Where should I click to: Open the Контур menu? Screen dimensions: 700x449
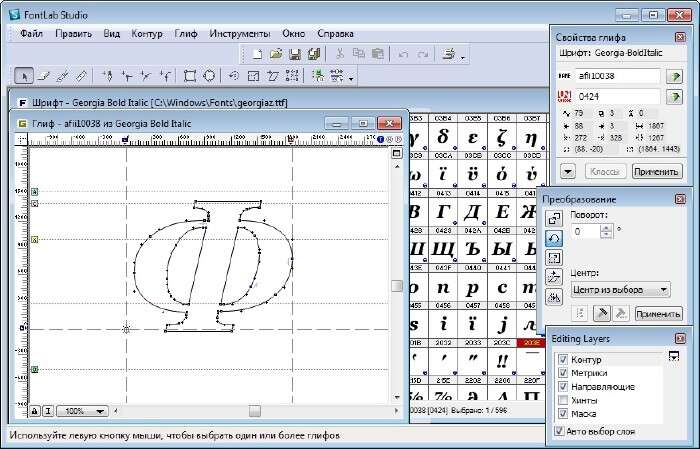(x=147, y=33)
